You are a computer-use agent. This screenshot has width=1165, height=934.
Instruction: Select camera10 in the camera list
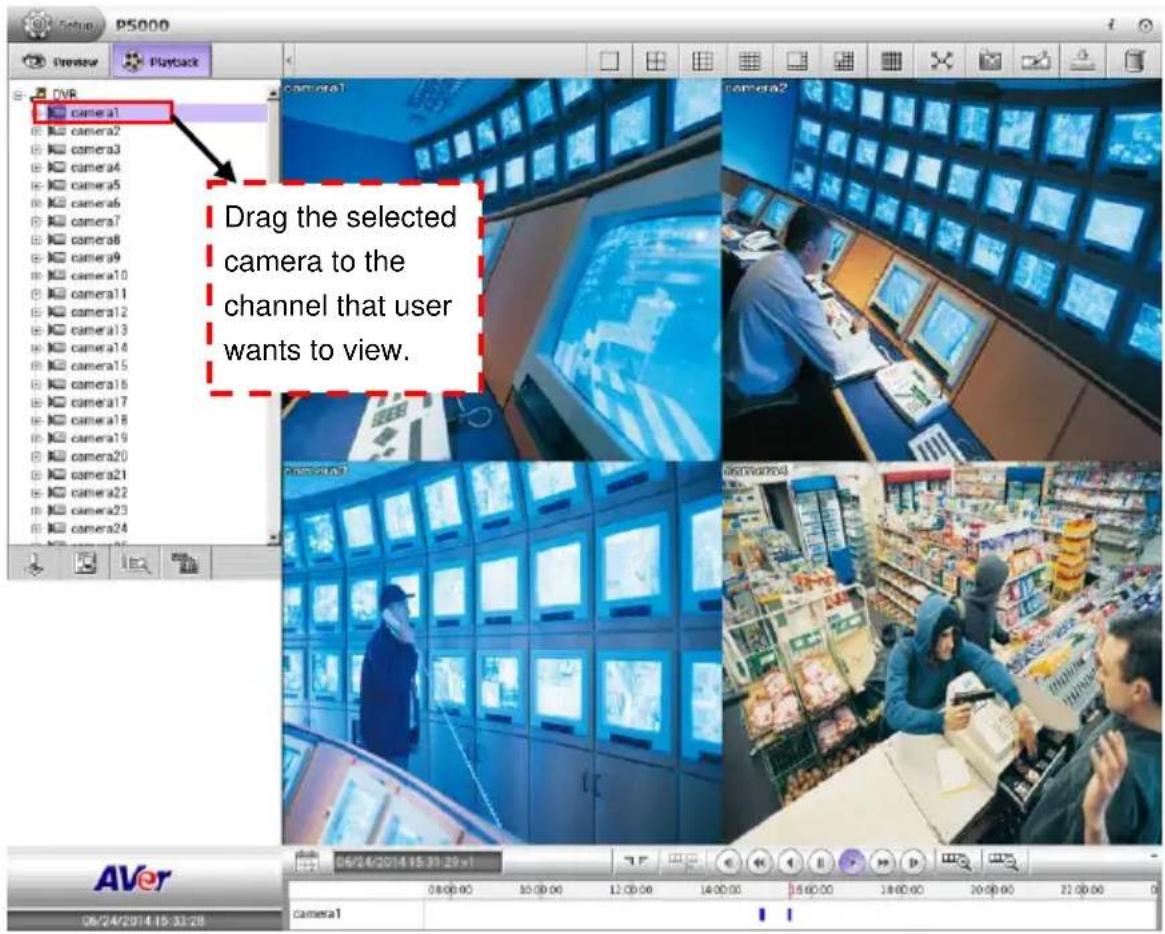point(99,276)
